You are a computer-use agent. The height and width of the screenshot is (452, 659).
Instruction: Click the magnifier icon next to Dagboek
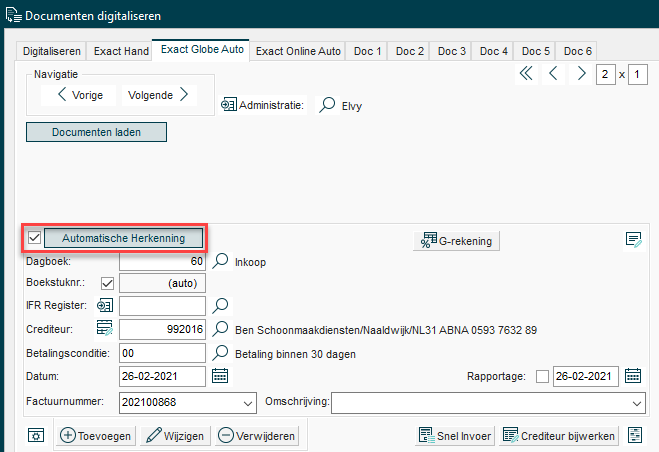click(221, 262)
